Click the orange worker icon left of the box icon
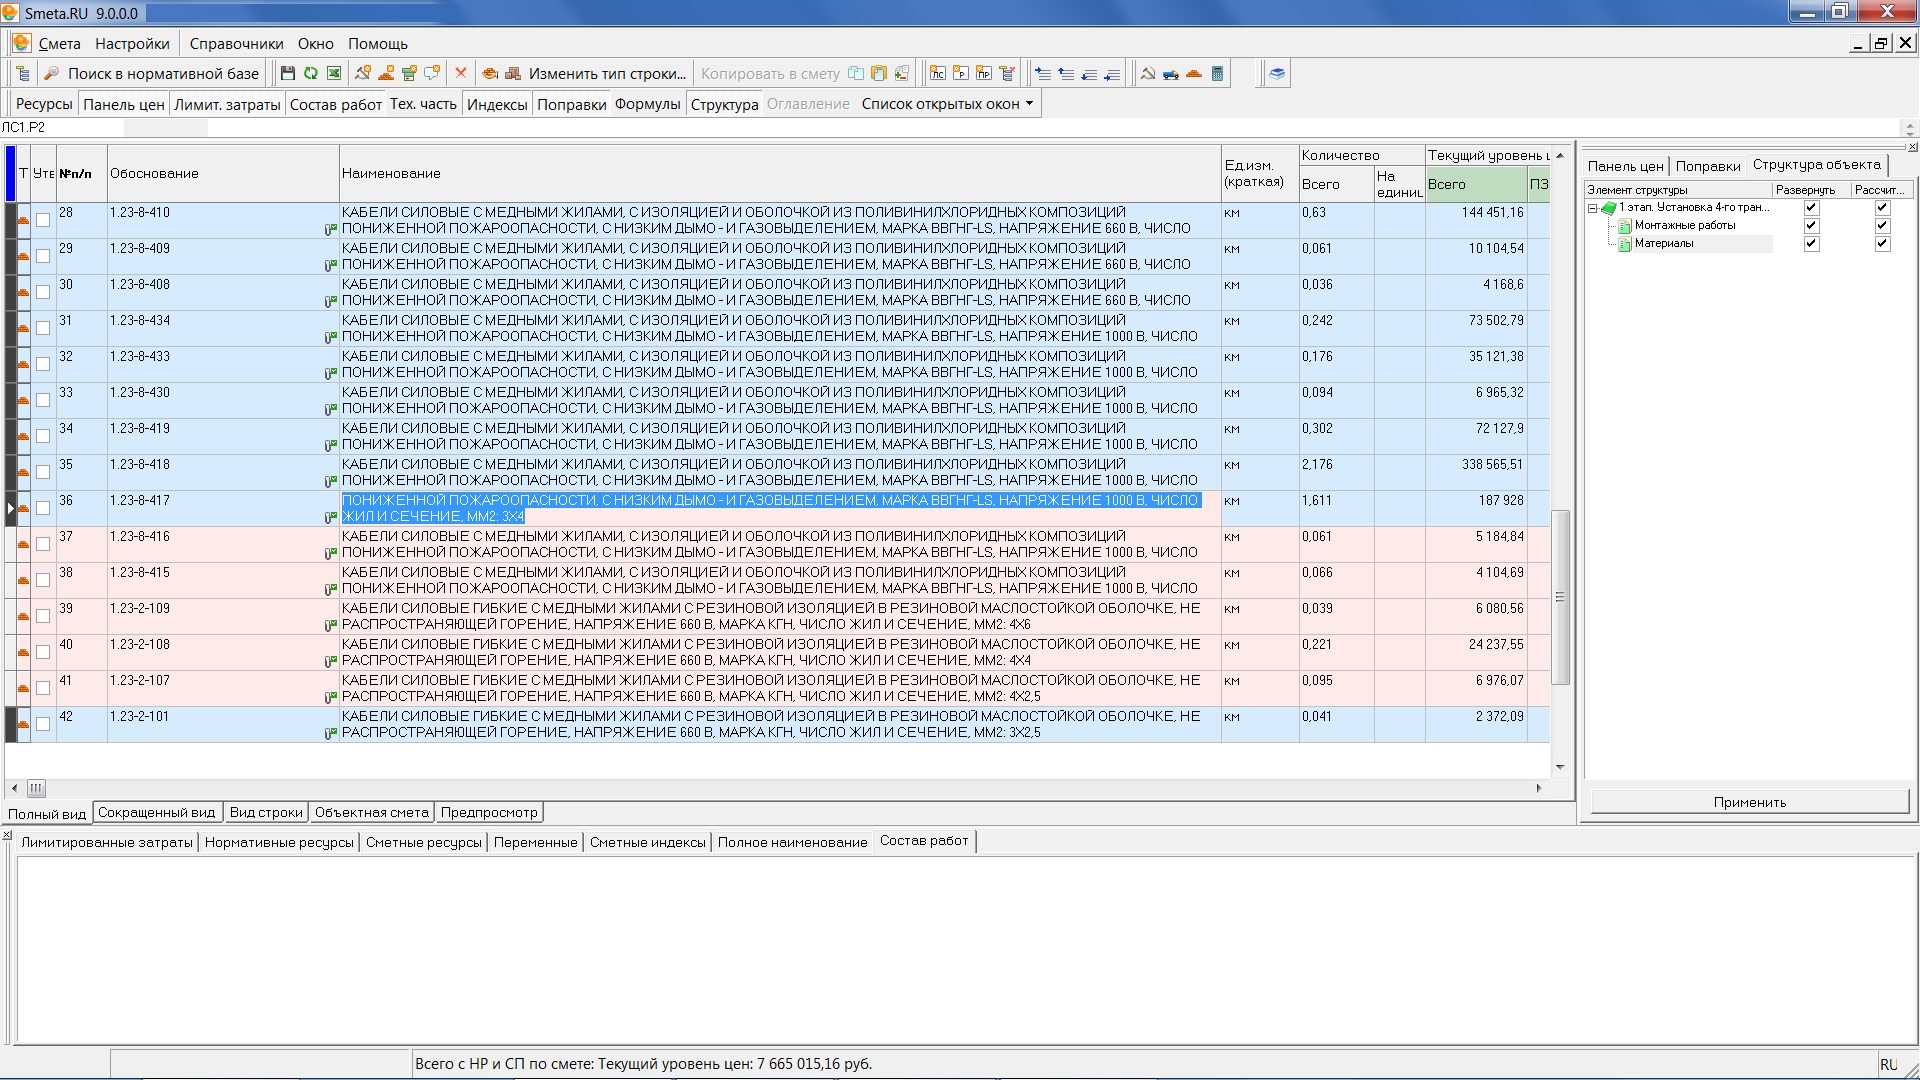 pyautogui.click(x=490, y=73)
